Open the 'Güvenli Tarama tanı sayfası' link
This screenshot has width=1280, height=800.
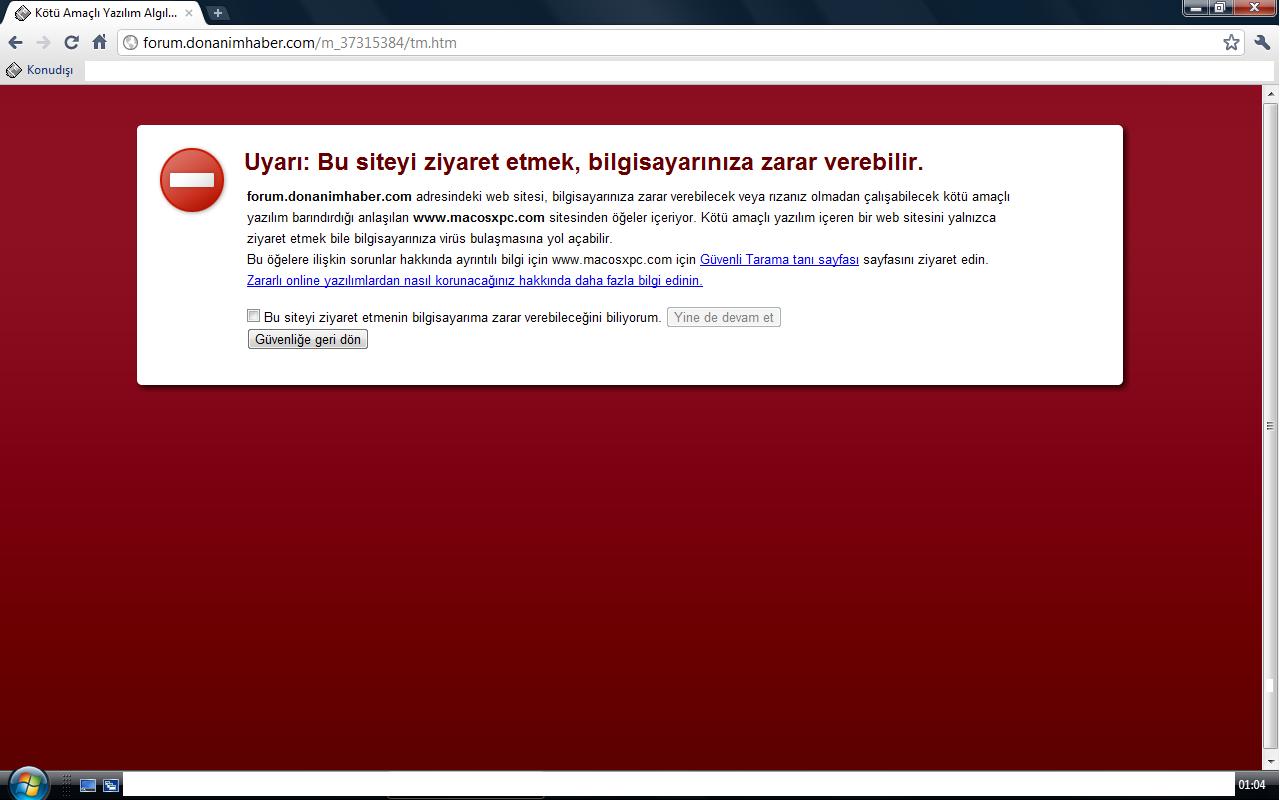tap(779, 259)
